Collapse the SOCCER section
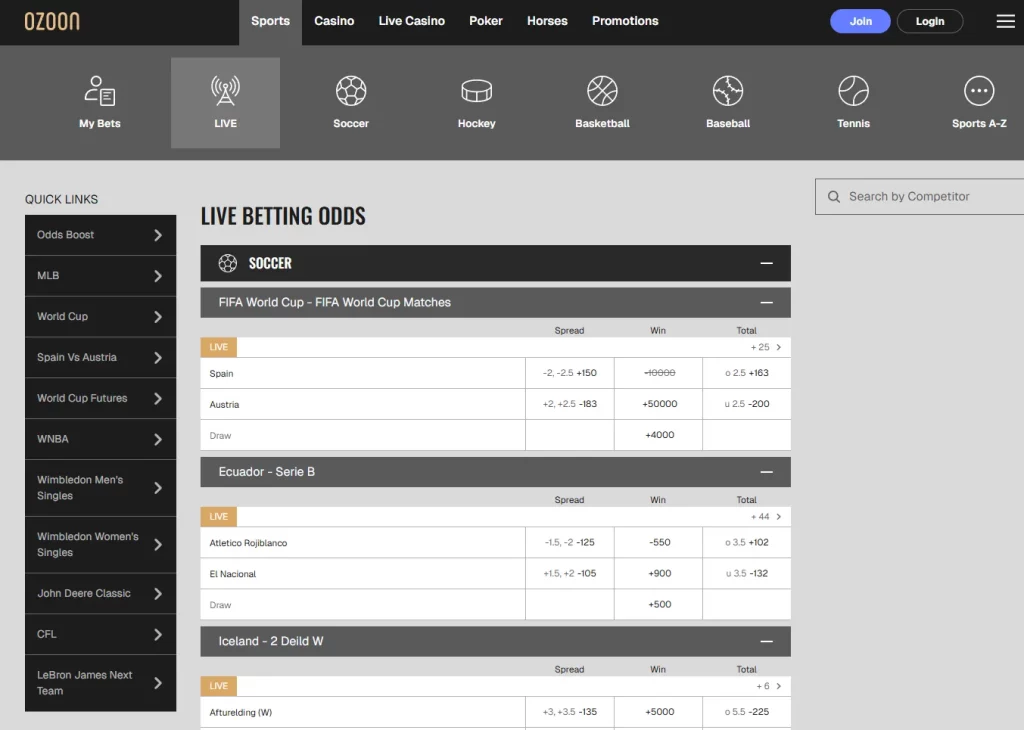Image resolution: width=1024 pixels, height=730 pixels. point(767,263)
